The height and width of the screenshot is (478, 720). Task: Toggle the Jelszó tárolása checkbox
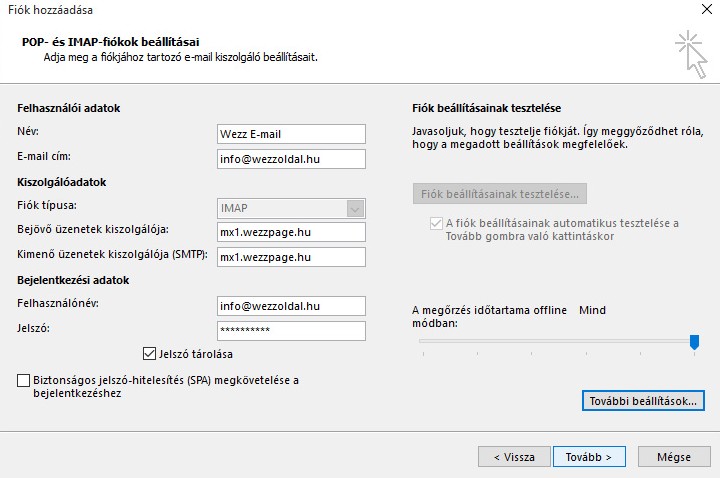[x=149, y=354]
